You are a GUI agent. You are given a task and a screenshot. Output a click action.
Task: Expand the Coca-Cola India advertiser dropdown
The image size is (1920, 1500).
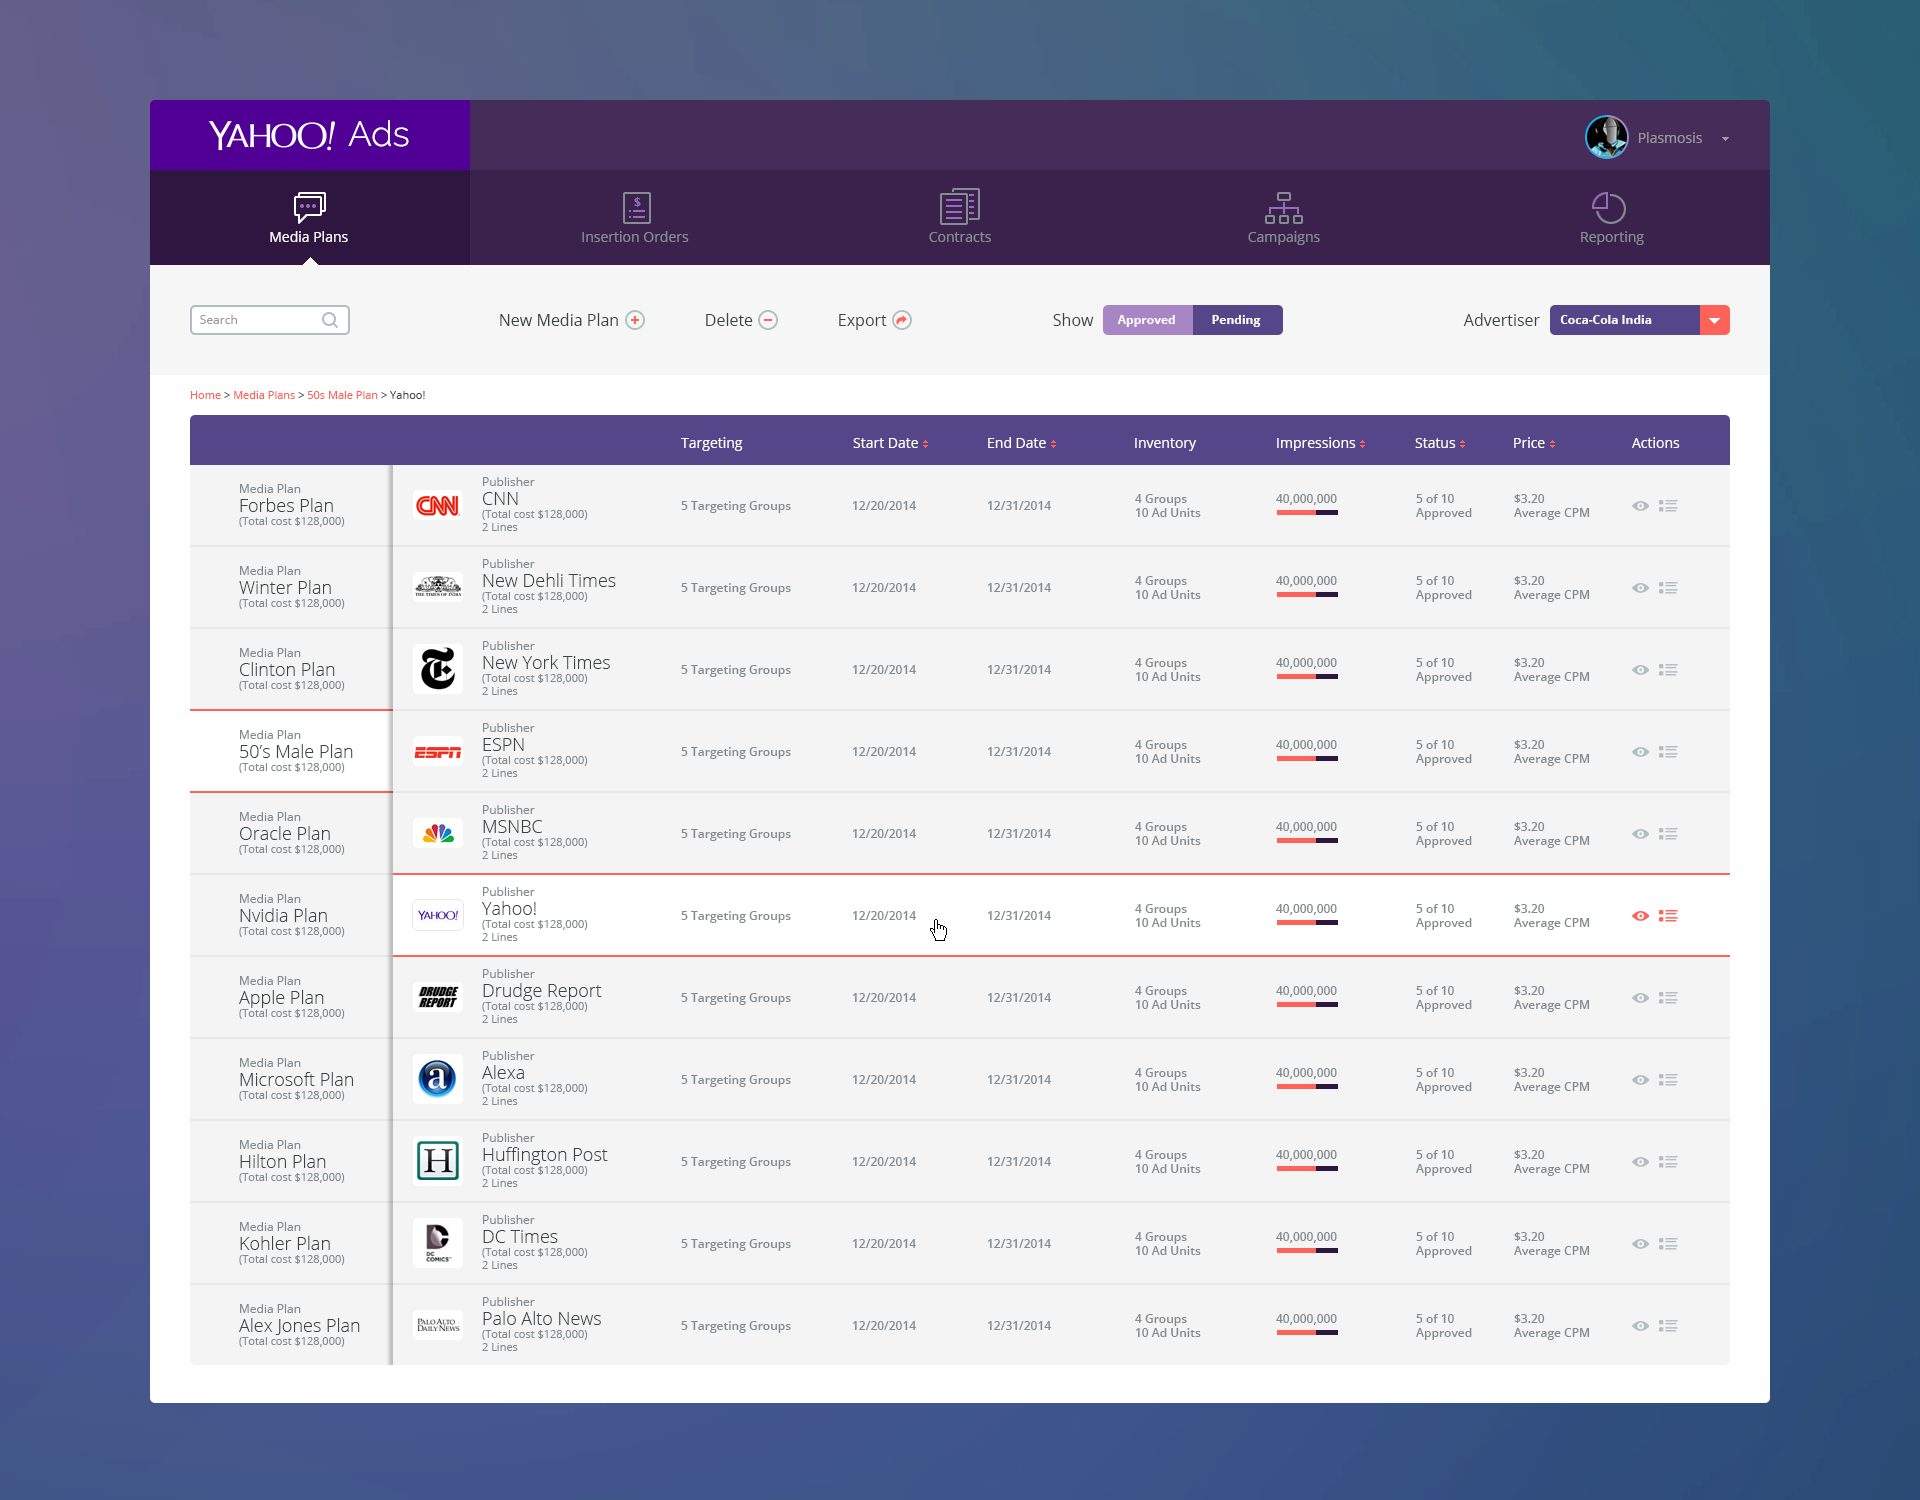pos(1714,320)
